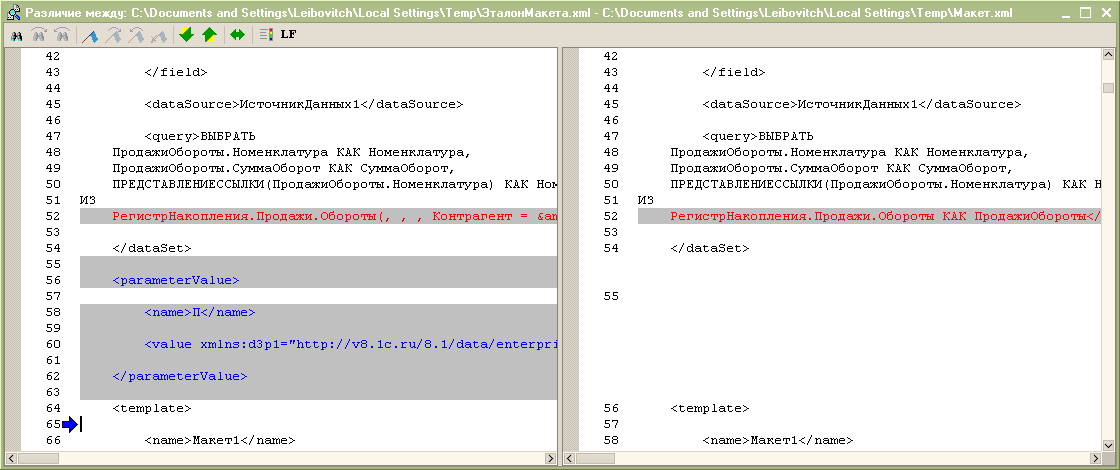The height and width of the screenshot is (470, 1120).
Task: Open the colored lines highlight settings icon
Action: [266, 35]
